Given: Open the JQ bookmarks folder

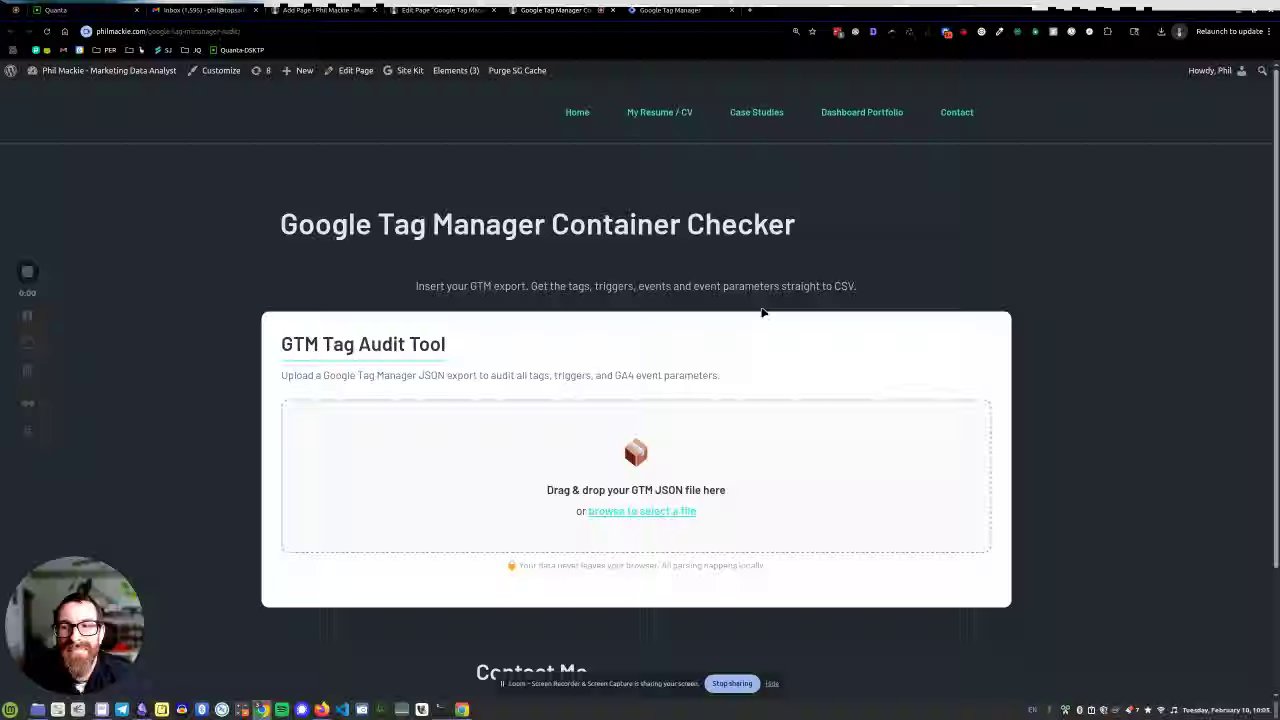Looking at the screenshot, I should click(191, 50).
